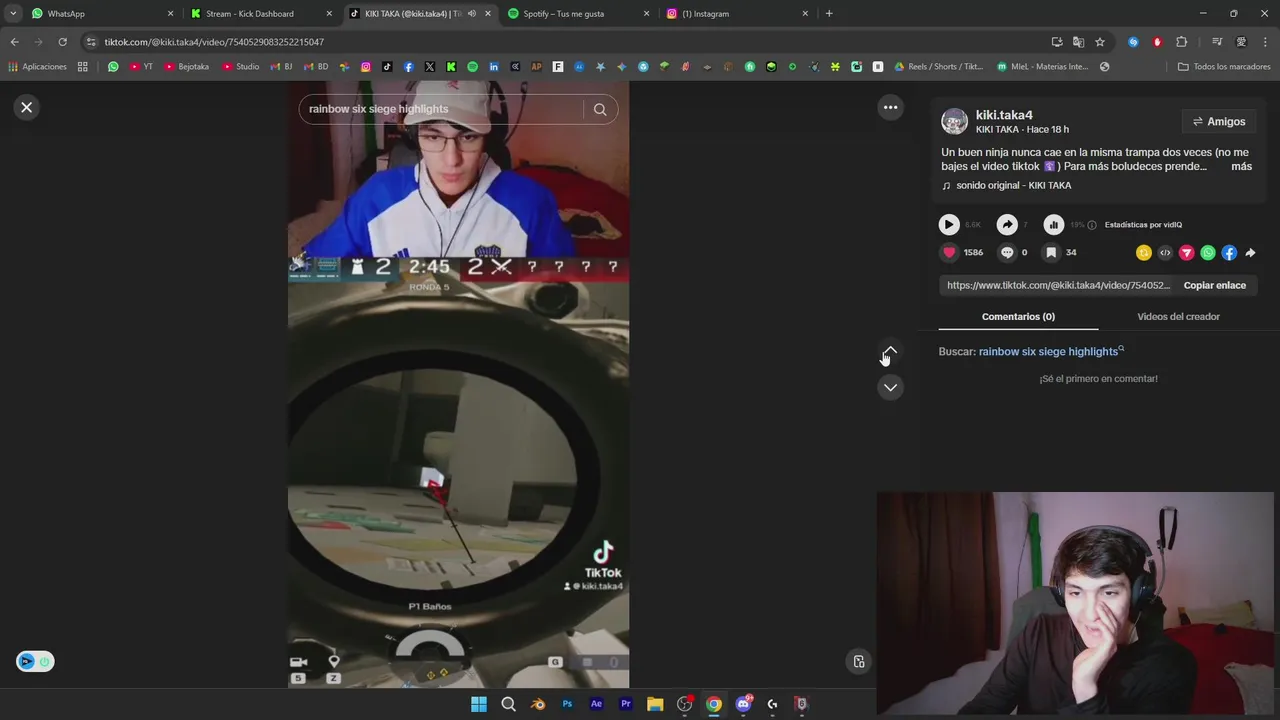Go to previous video with up chevron
The width and height of the screenshot is (1280, 720).
(890, 351)
